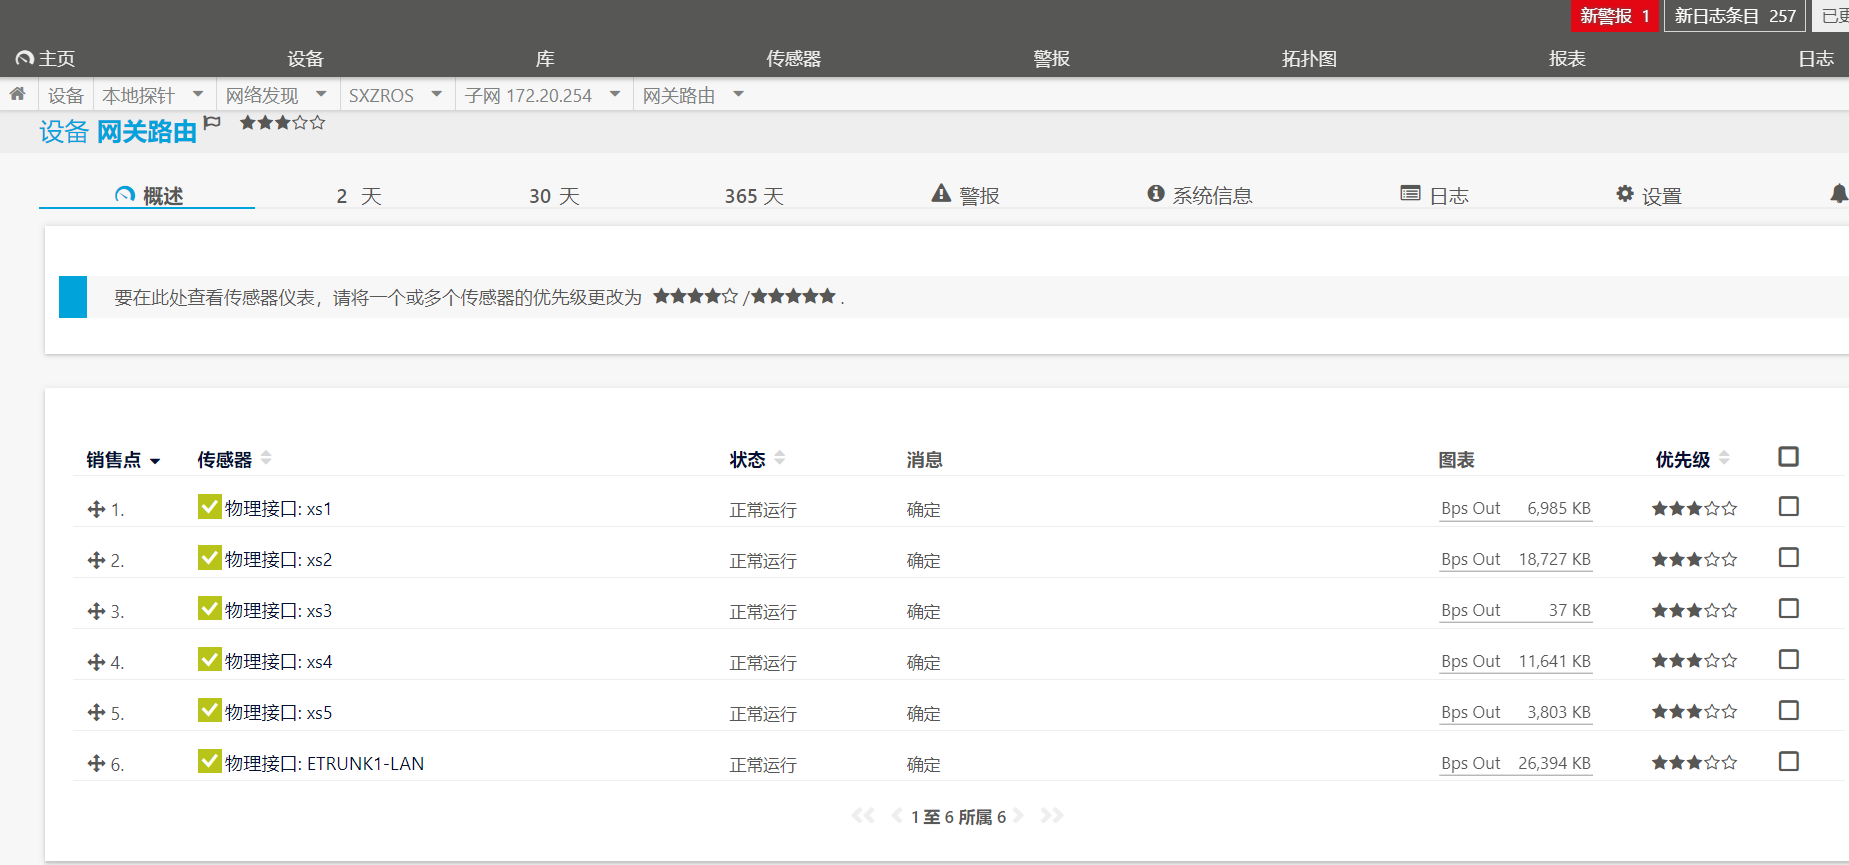Click move handle icon for row 6
The width and height of the screenshot is (1849, 865).
click(x=96, y=764)
